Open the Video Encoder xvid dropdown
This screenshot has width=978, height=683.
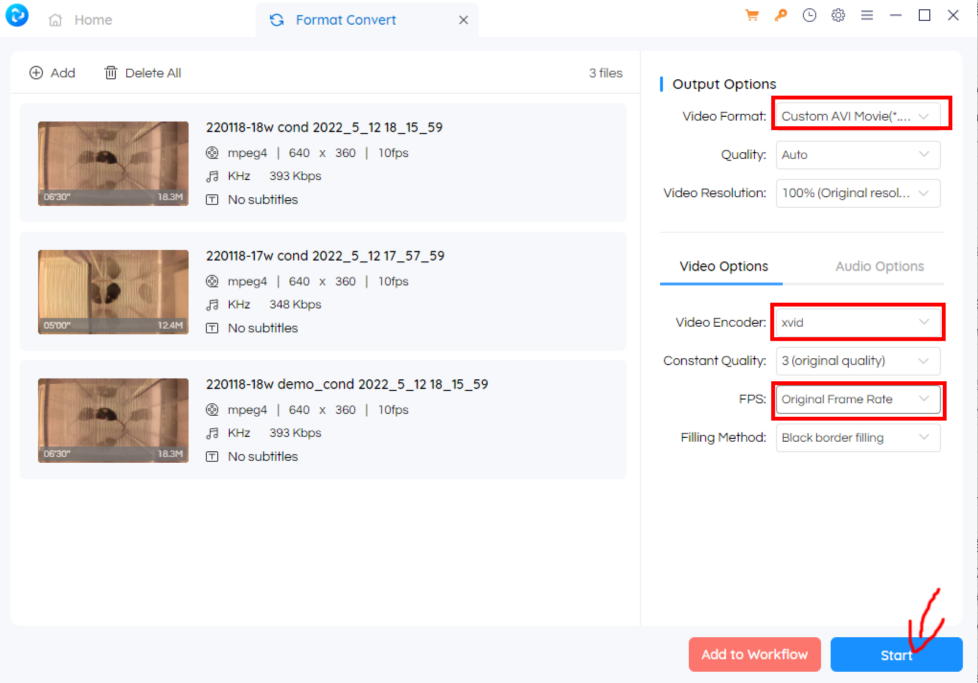858,322
